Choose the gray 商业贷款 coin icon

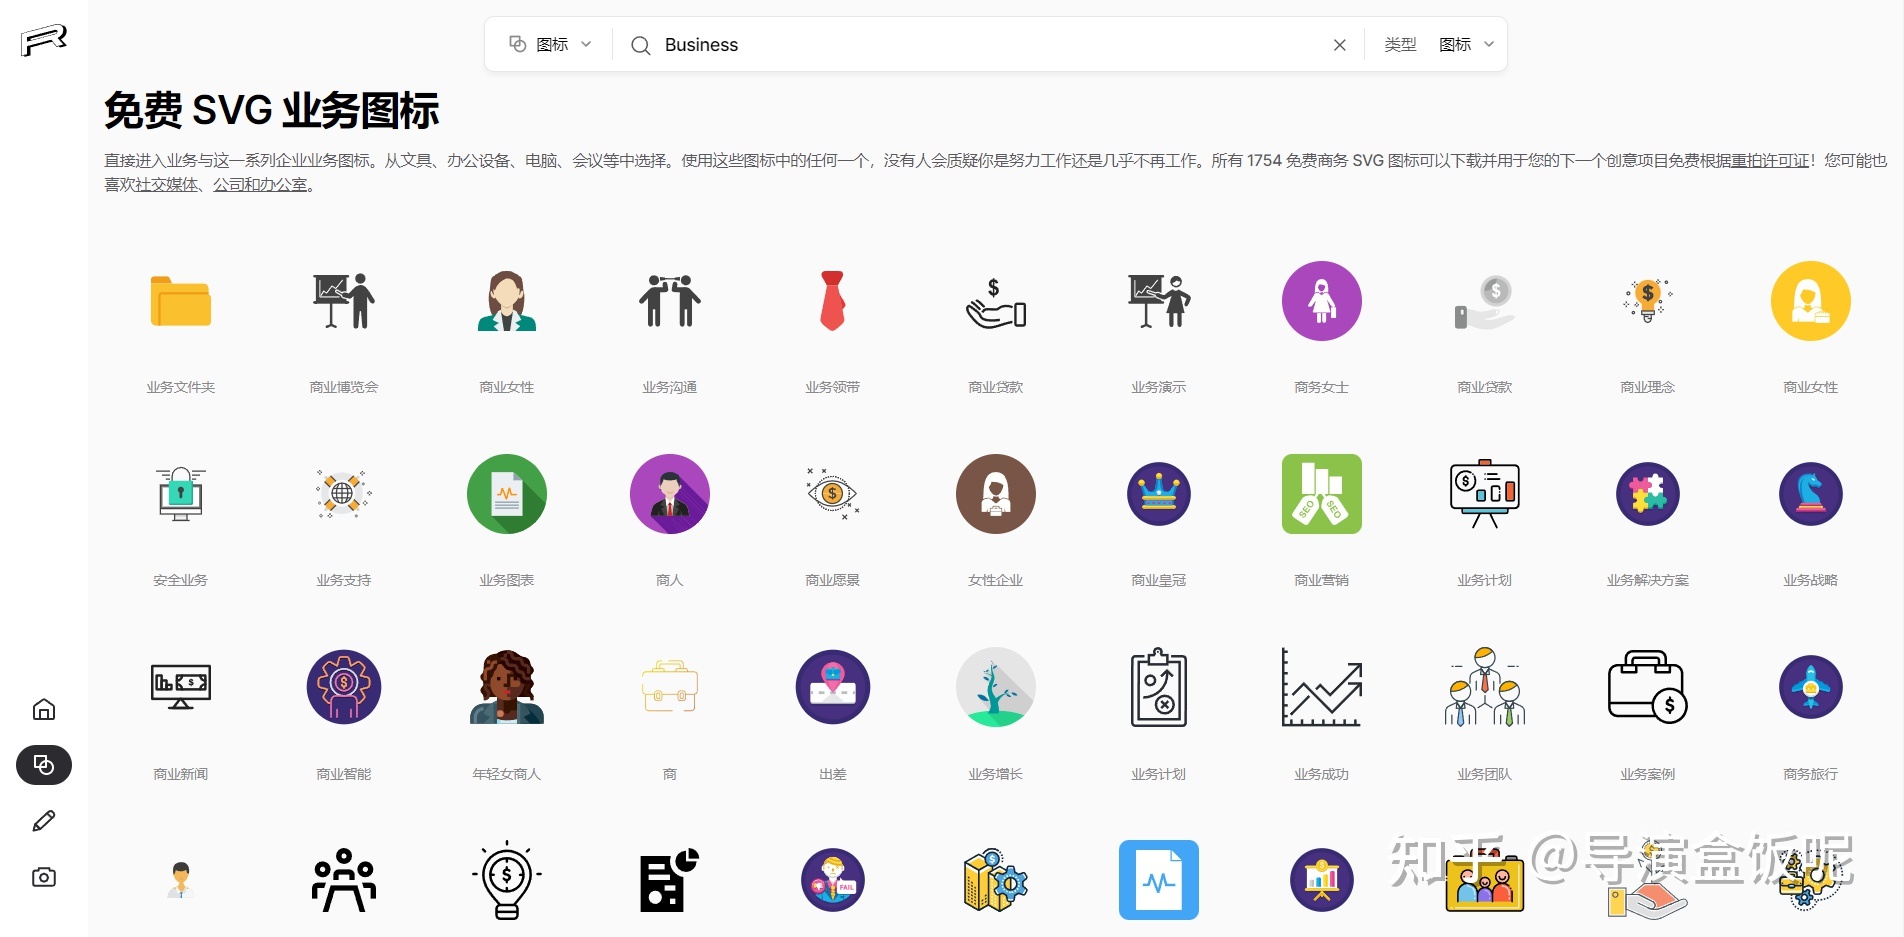[1485, 301]
